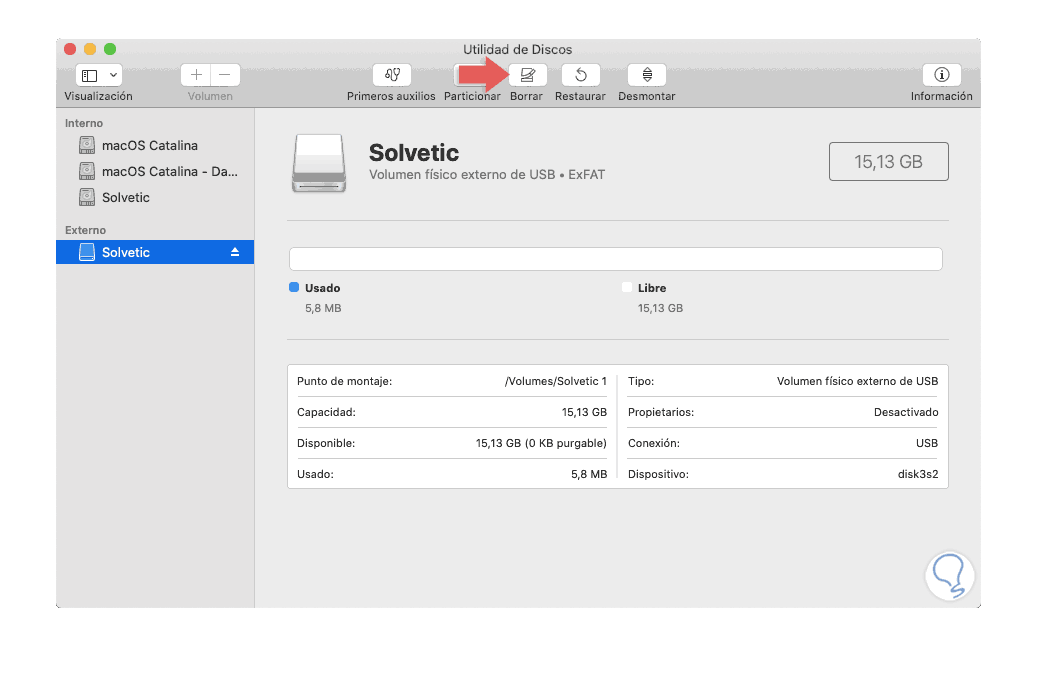The image size is (1037, 682).
Task: Add a volume with the plus button
Action: pyautogui.click(x=196, y=75)
